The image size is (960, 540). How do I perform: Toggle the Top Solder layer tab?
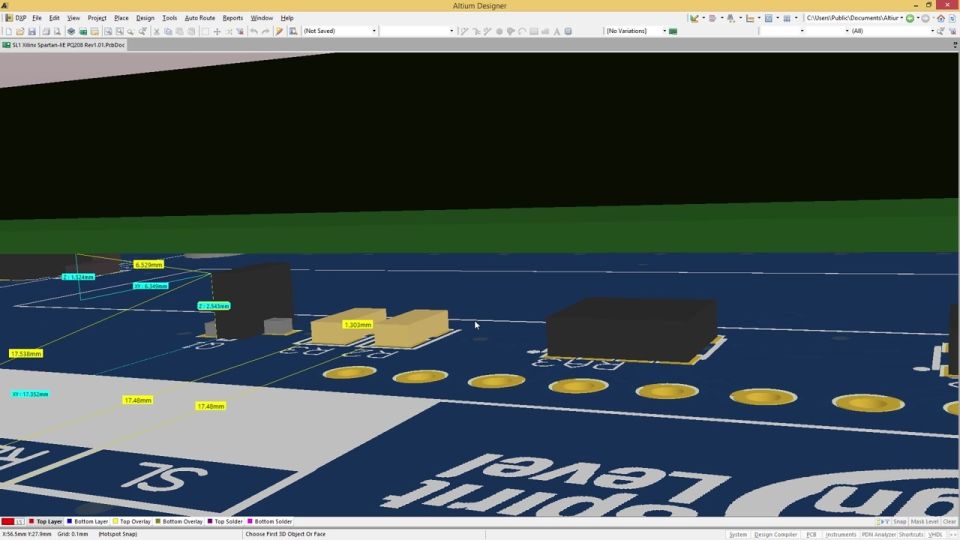[225, 522]
